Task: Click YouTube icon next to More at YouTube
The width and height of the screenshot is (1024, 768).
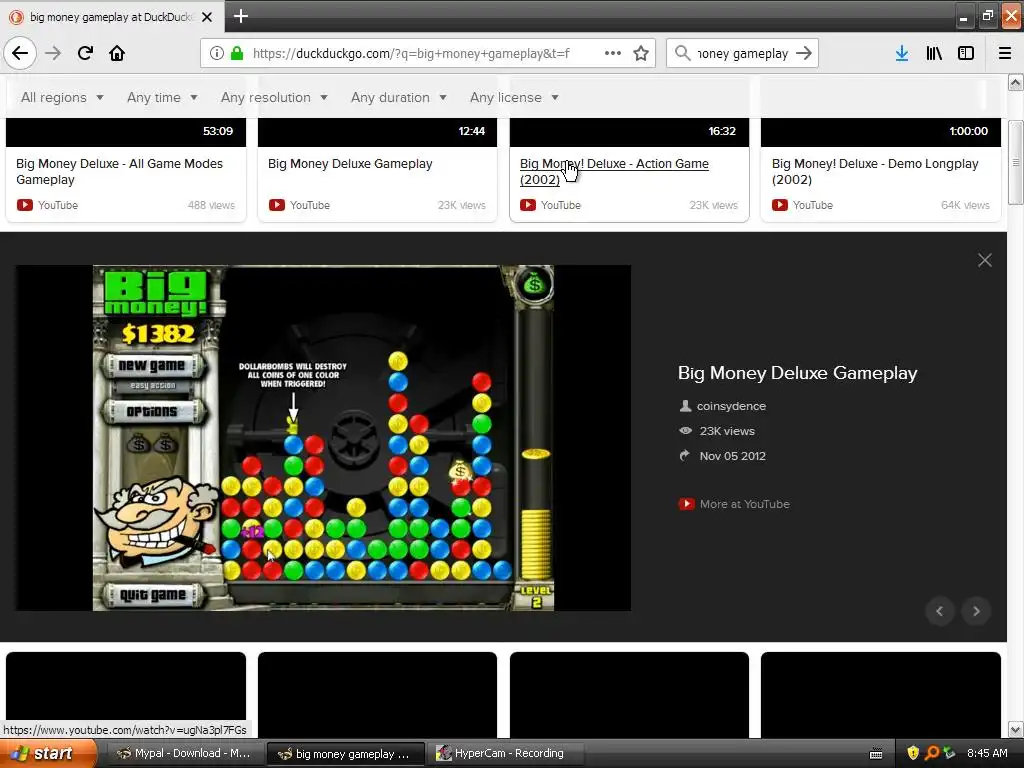Action: tap(686, 504)
